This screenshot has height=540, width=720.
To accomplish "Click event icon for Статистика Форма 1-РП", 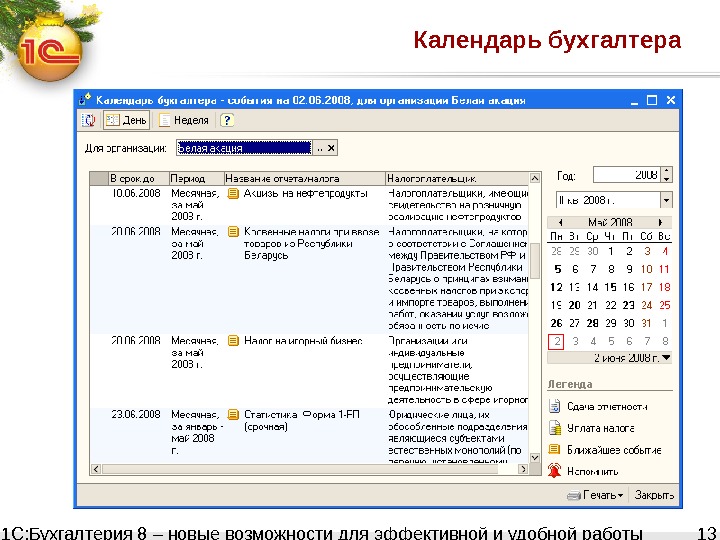I will (233, 415).
